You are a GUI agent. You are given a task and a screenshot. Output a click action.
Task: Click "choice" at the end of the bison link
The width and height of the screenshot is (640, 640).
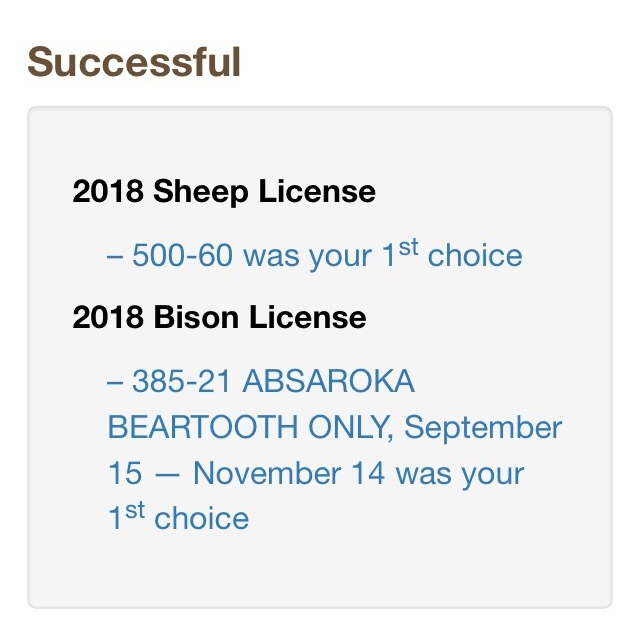[202, 519]
